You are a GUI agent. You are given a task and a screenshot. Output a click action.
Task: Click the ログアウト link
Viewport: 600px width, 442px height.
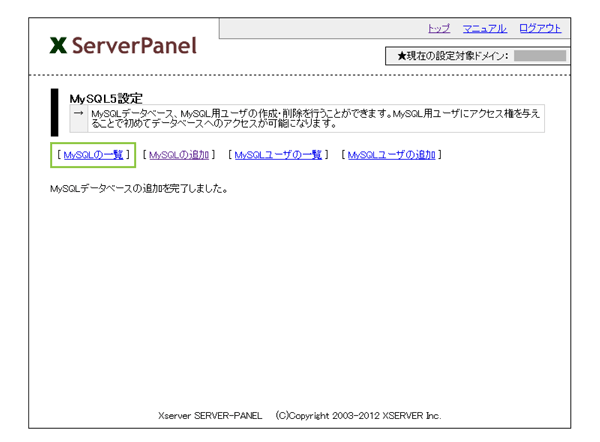540,28
